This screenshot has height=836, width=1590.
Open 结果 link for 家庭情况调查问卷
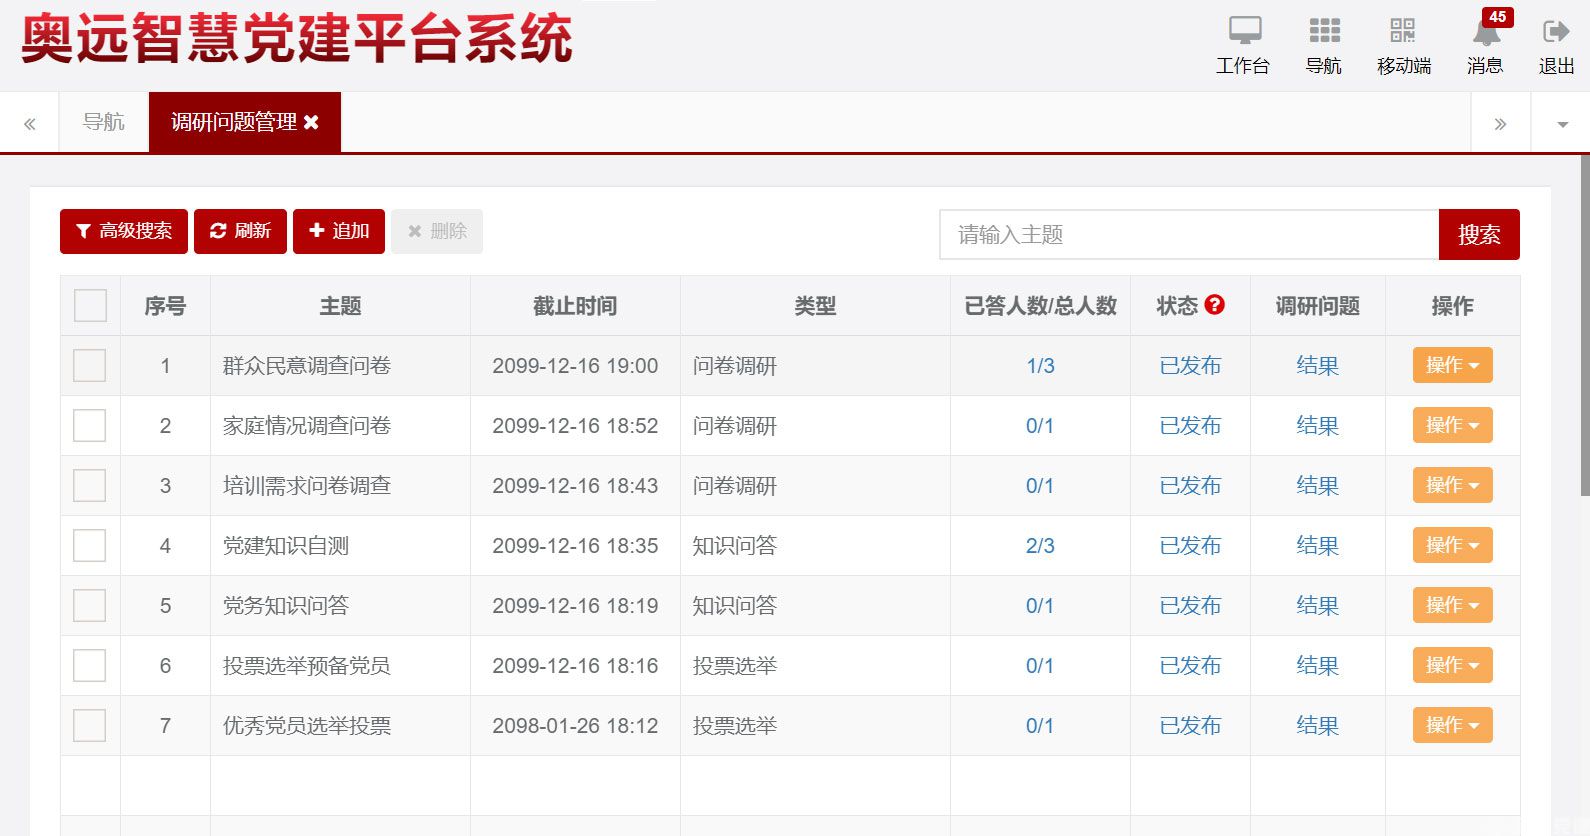click(1317, 425)
